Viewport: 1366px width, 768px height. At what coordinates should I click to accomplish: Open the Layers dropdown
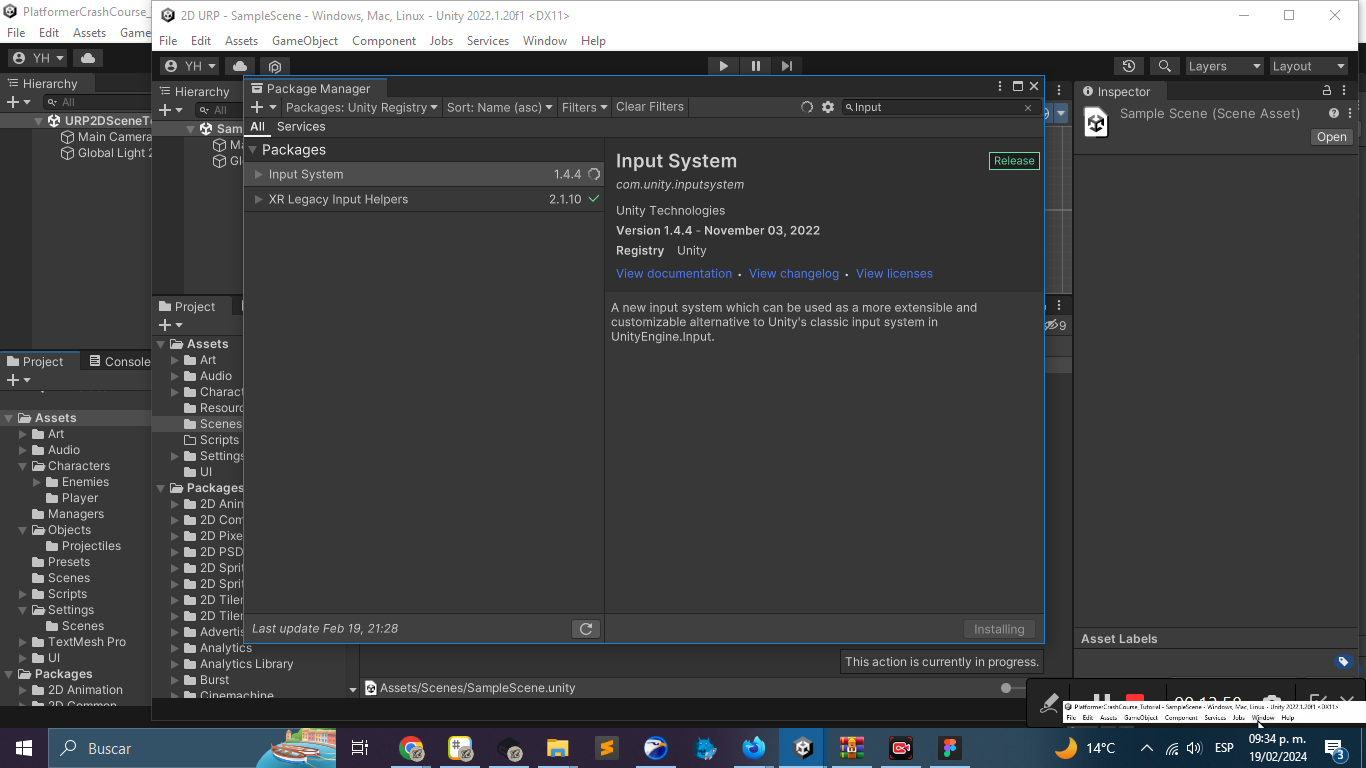pyautogui.click(x=1225, y=66)
